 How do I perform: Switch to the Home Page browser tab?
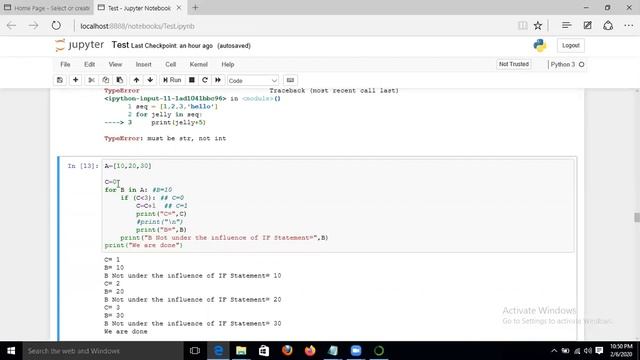click(47, 8)
